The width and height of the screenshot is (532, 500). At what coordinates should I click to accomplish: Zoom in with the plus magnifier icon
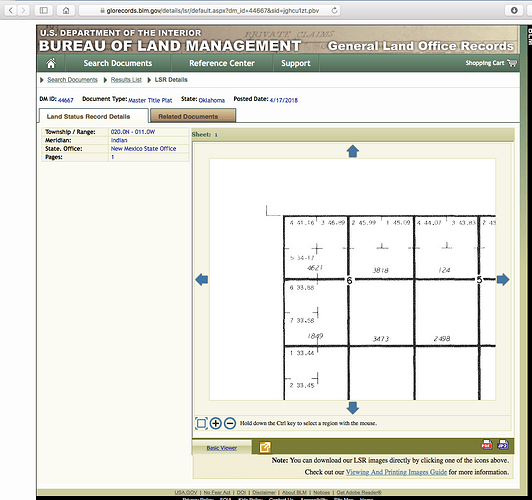pyautogui.click(x=215, y=423)
